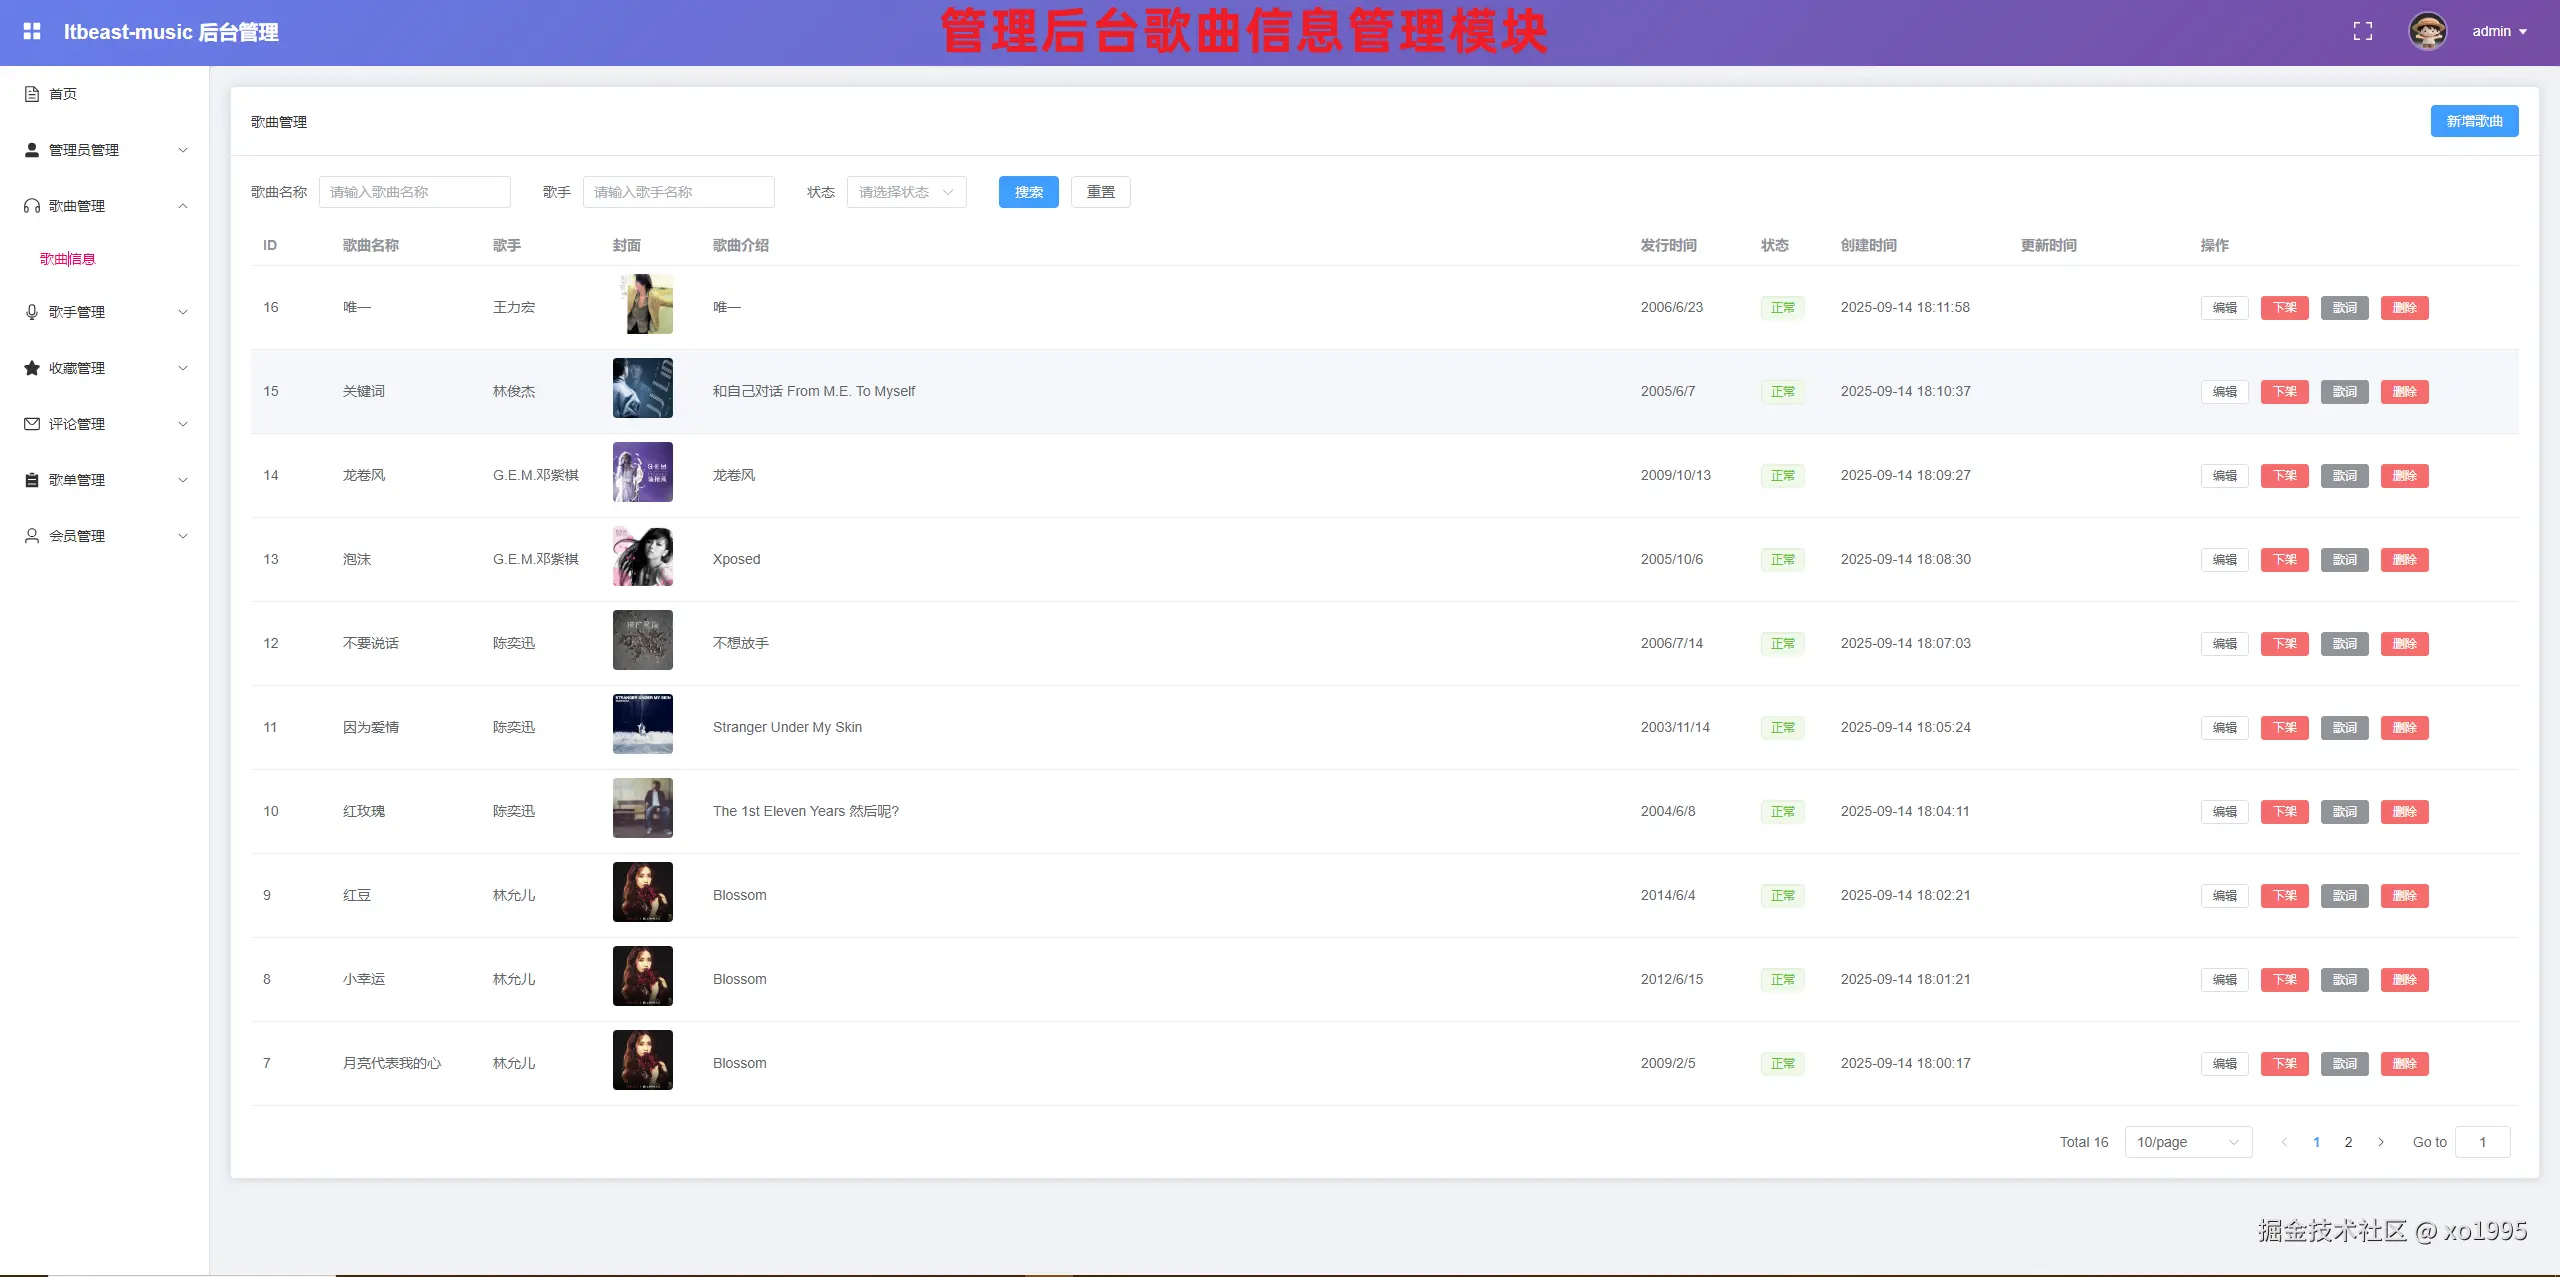This screenshot has height=1277, width=2560.
Task: Select the 歌曲信息 submenu item
Action: click(x=68, y=259)
